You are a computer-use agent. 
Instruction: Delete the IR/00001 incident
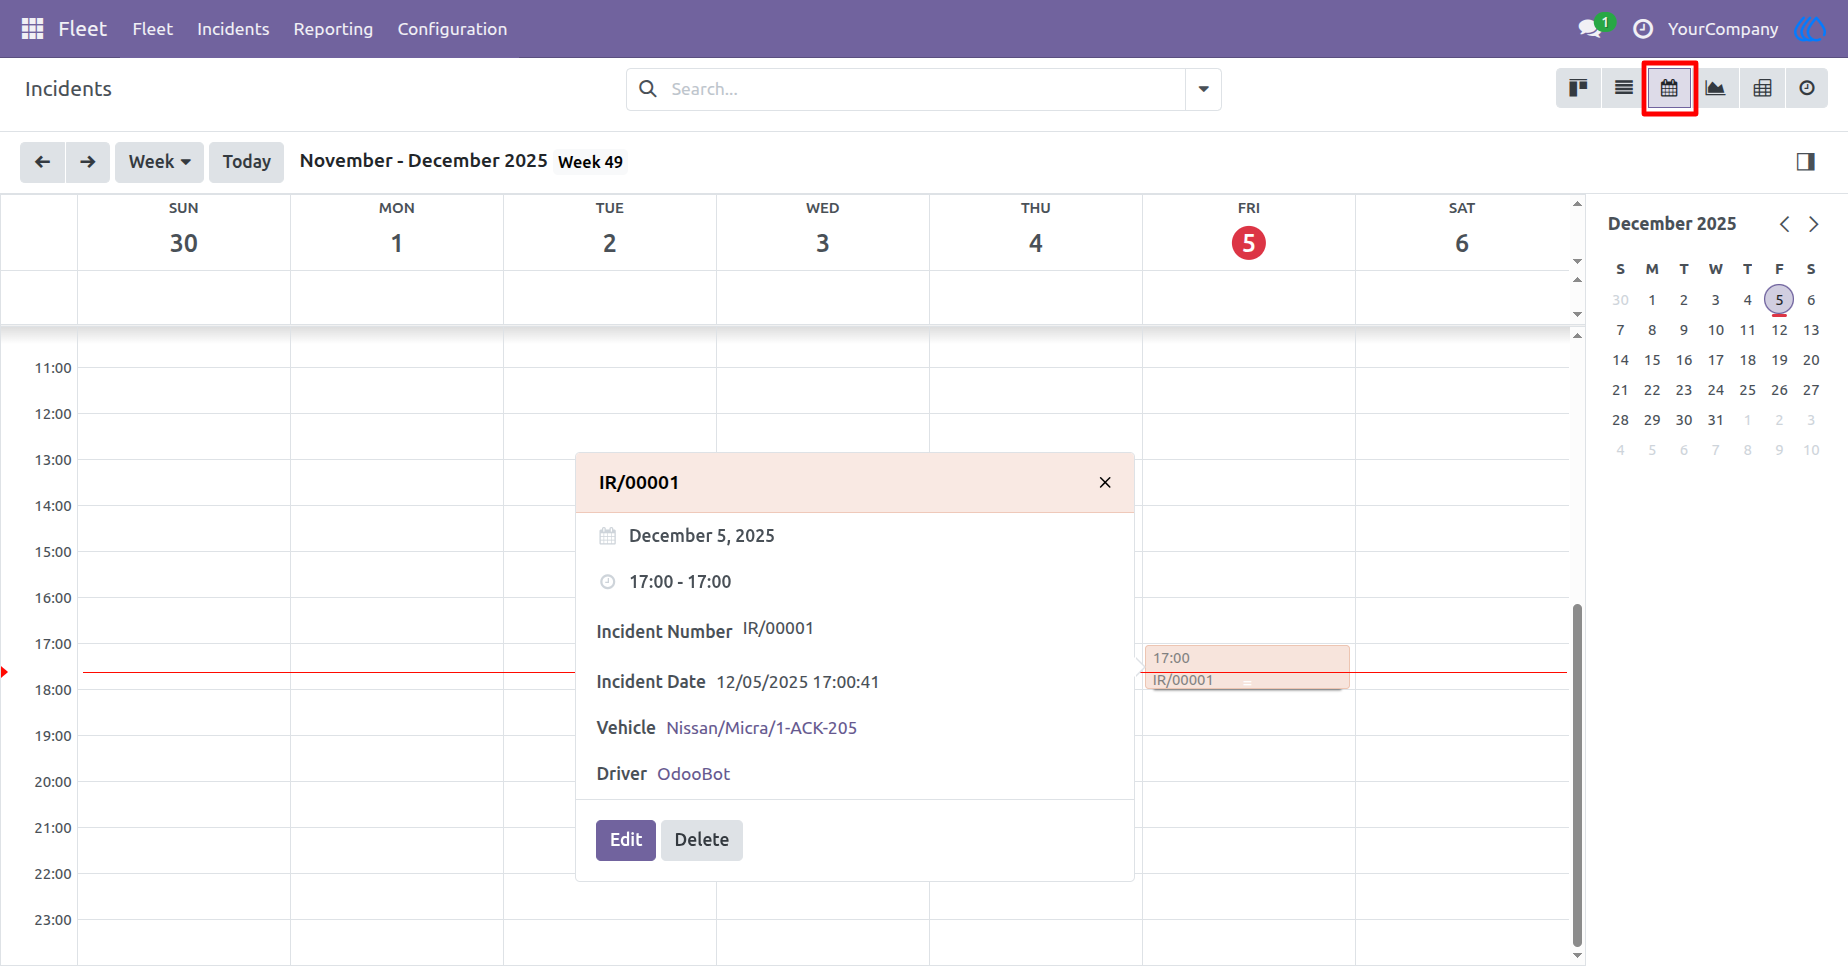[x=702, y=840]
